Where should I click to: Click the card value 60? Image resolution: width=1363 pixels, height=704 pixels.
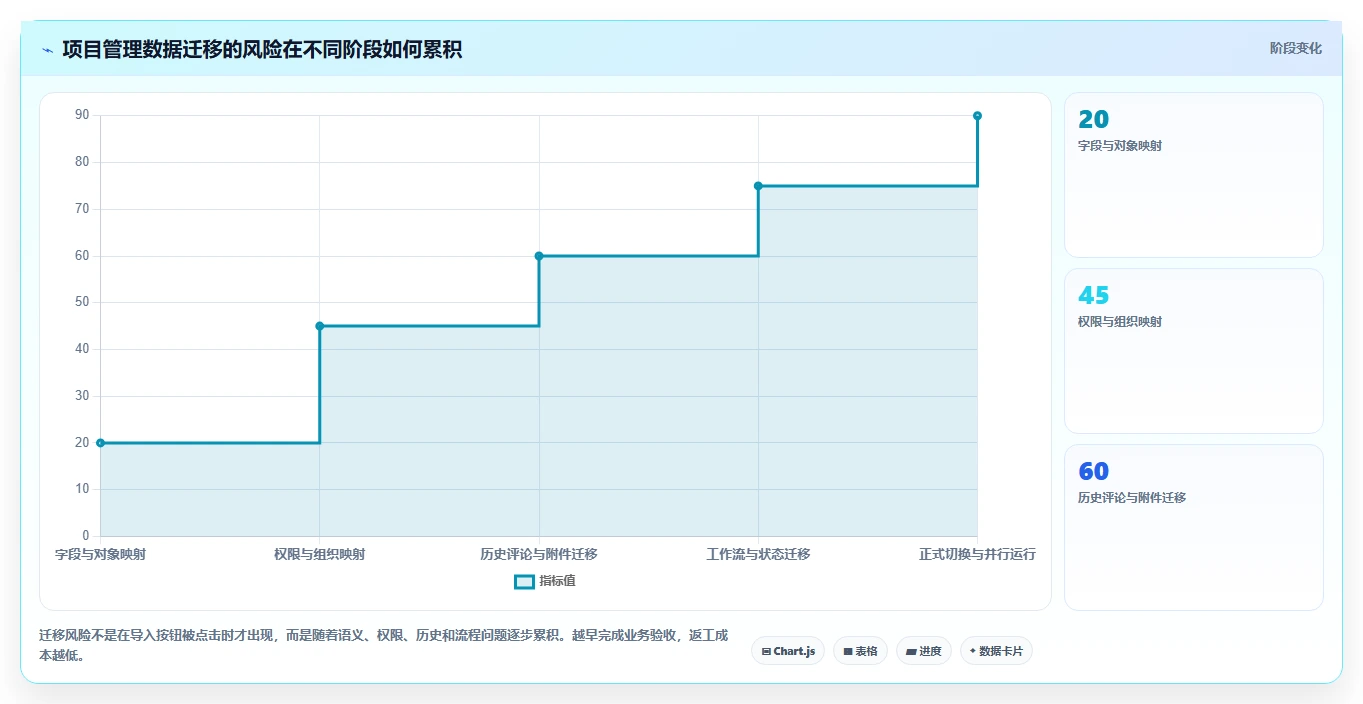1094,472
